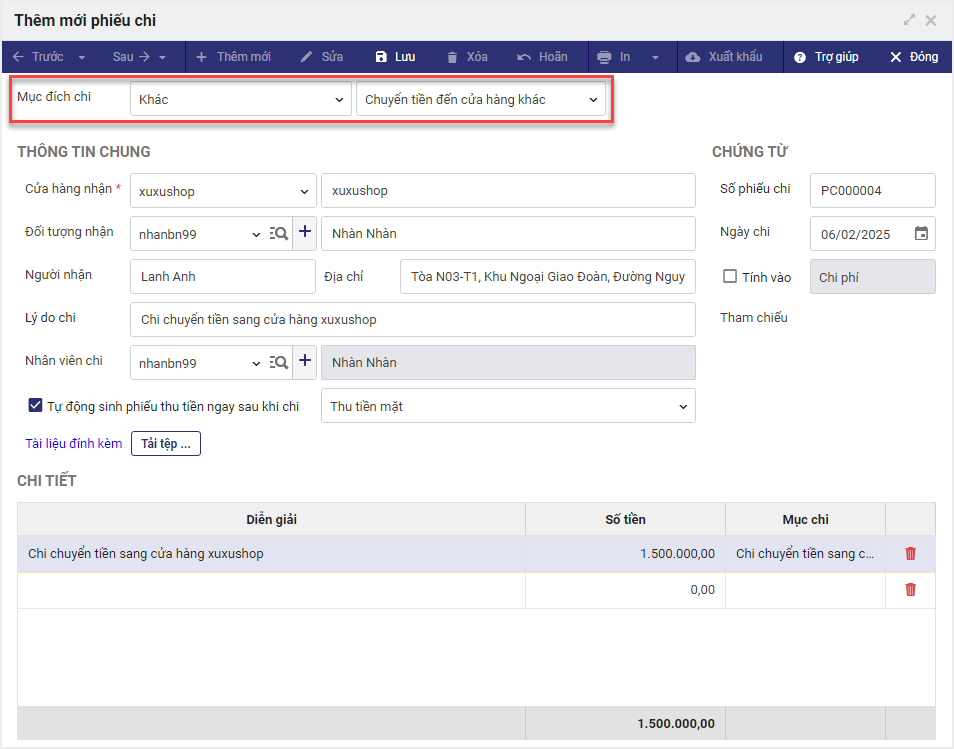Click the Đóng button in toolbar
954x749 pixels.
pos(914,57)
